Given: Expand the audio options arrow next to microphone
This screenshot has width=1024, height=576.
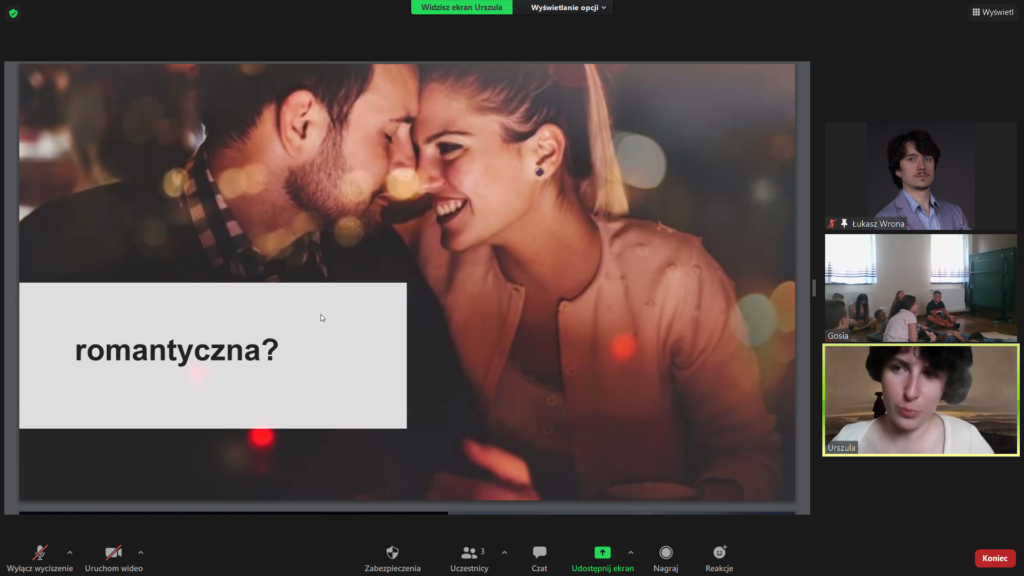Looking at the screenshot, I should [69, 552].
